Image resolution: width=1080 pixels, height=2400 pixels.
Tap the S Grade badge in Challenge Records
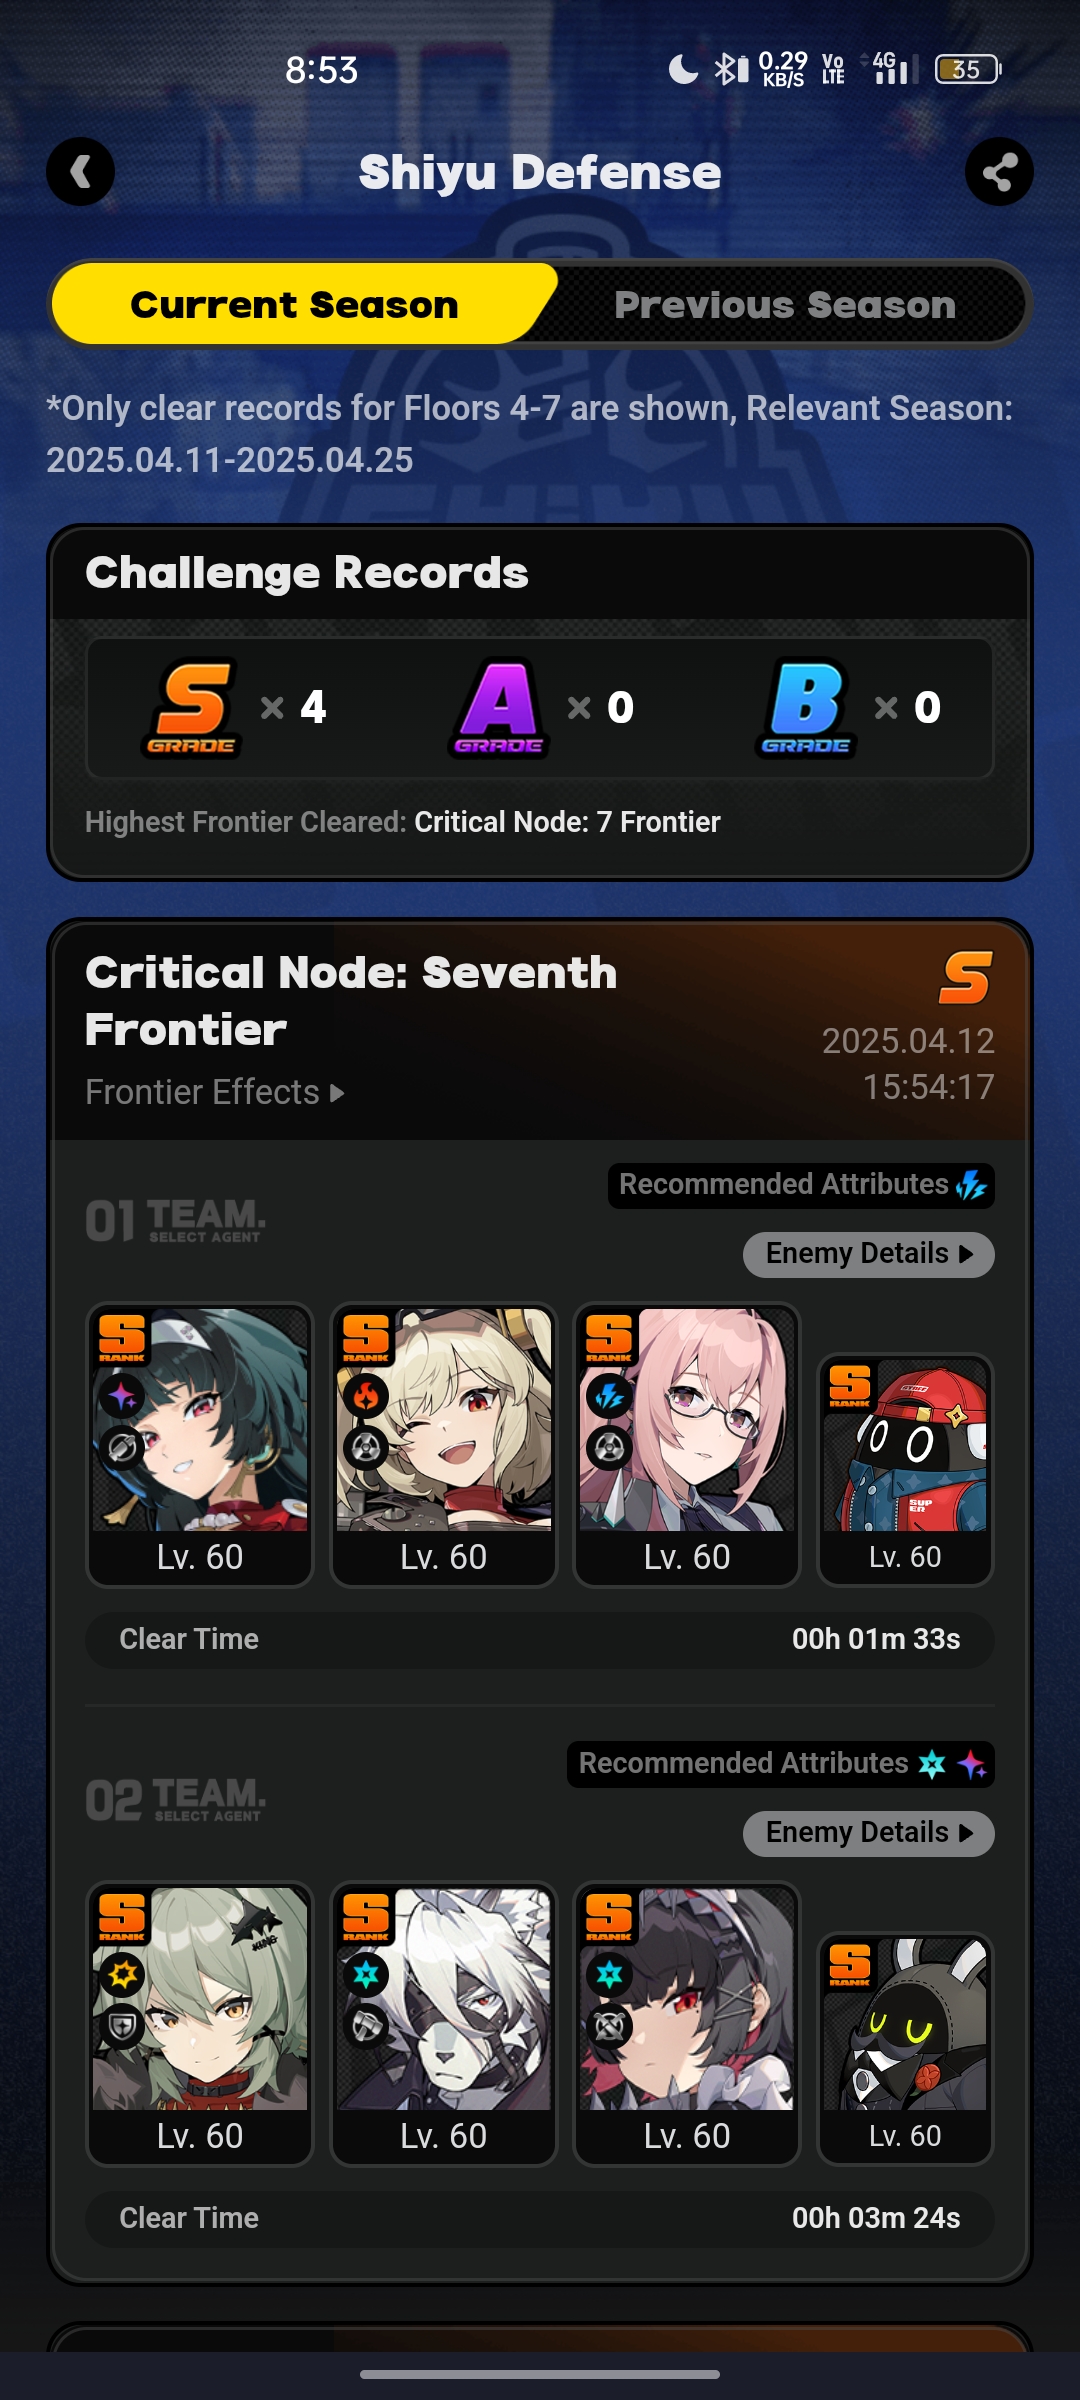192,708
